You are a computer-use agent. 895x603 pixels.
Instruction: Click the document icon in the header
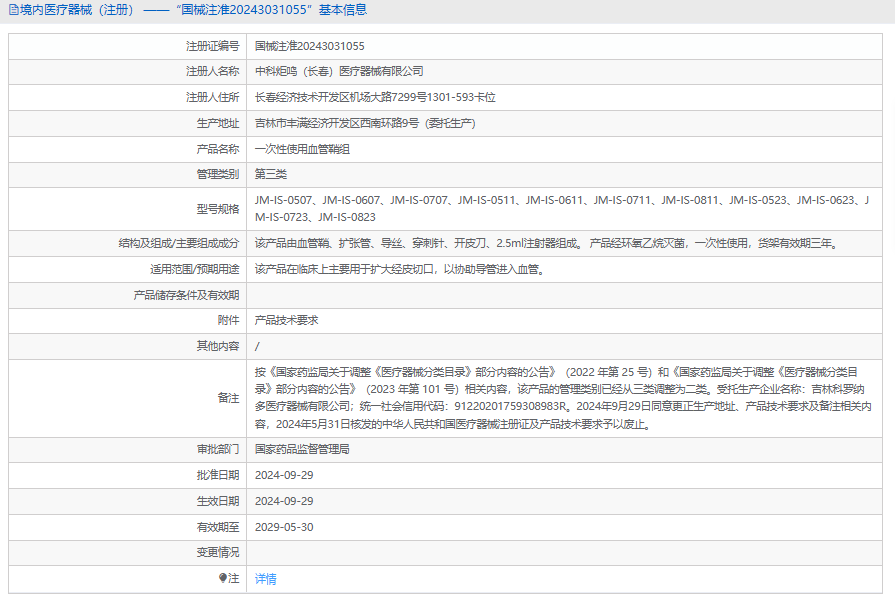coord(13,10)
